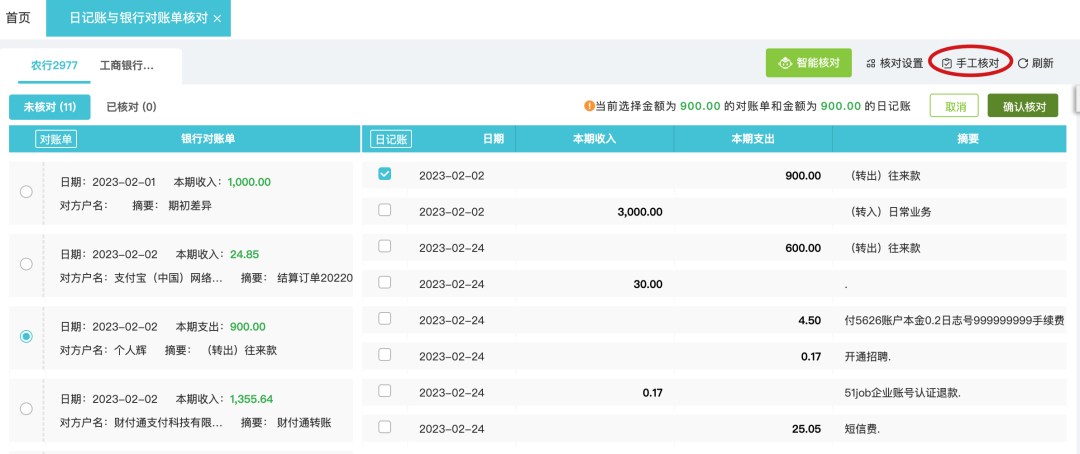Close the 日记账与银行对账单核对 tab

tap(218, 18)
